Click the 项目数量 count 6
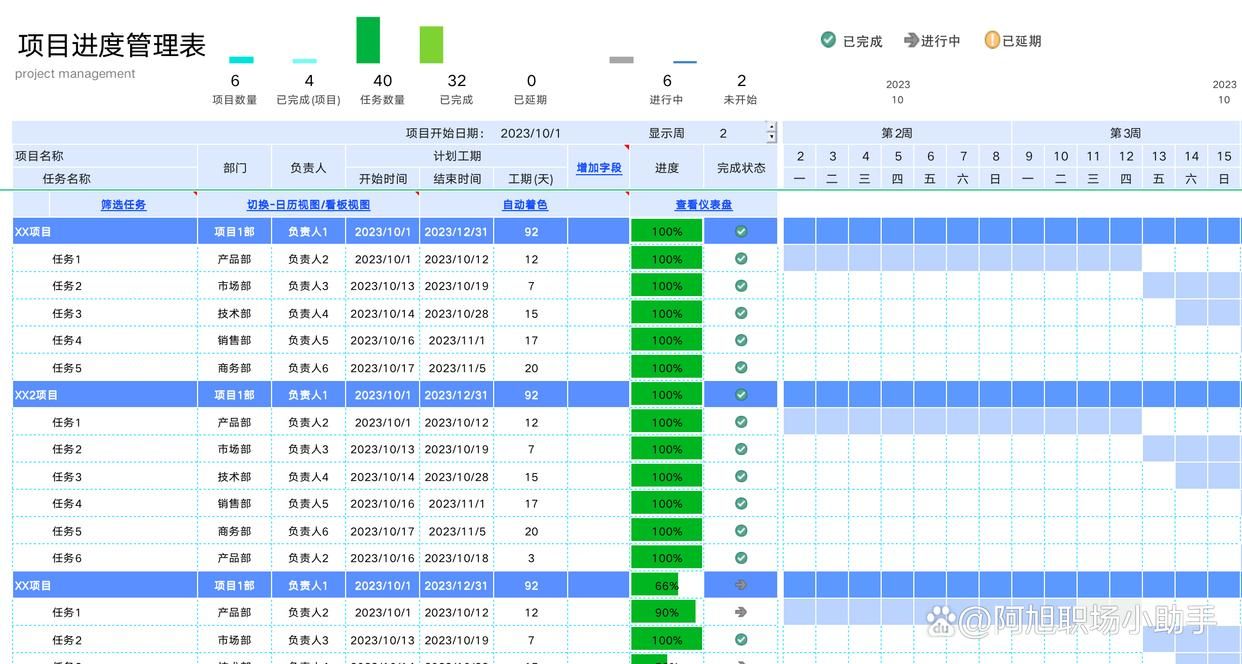The width and height of the screenshot is (1242, 664). [x=235, y=81]
